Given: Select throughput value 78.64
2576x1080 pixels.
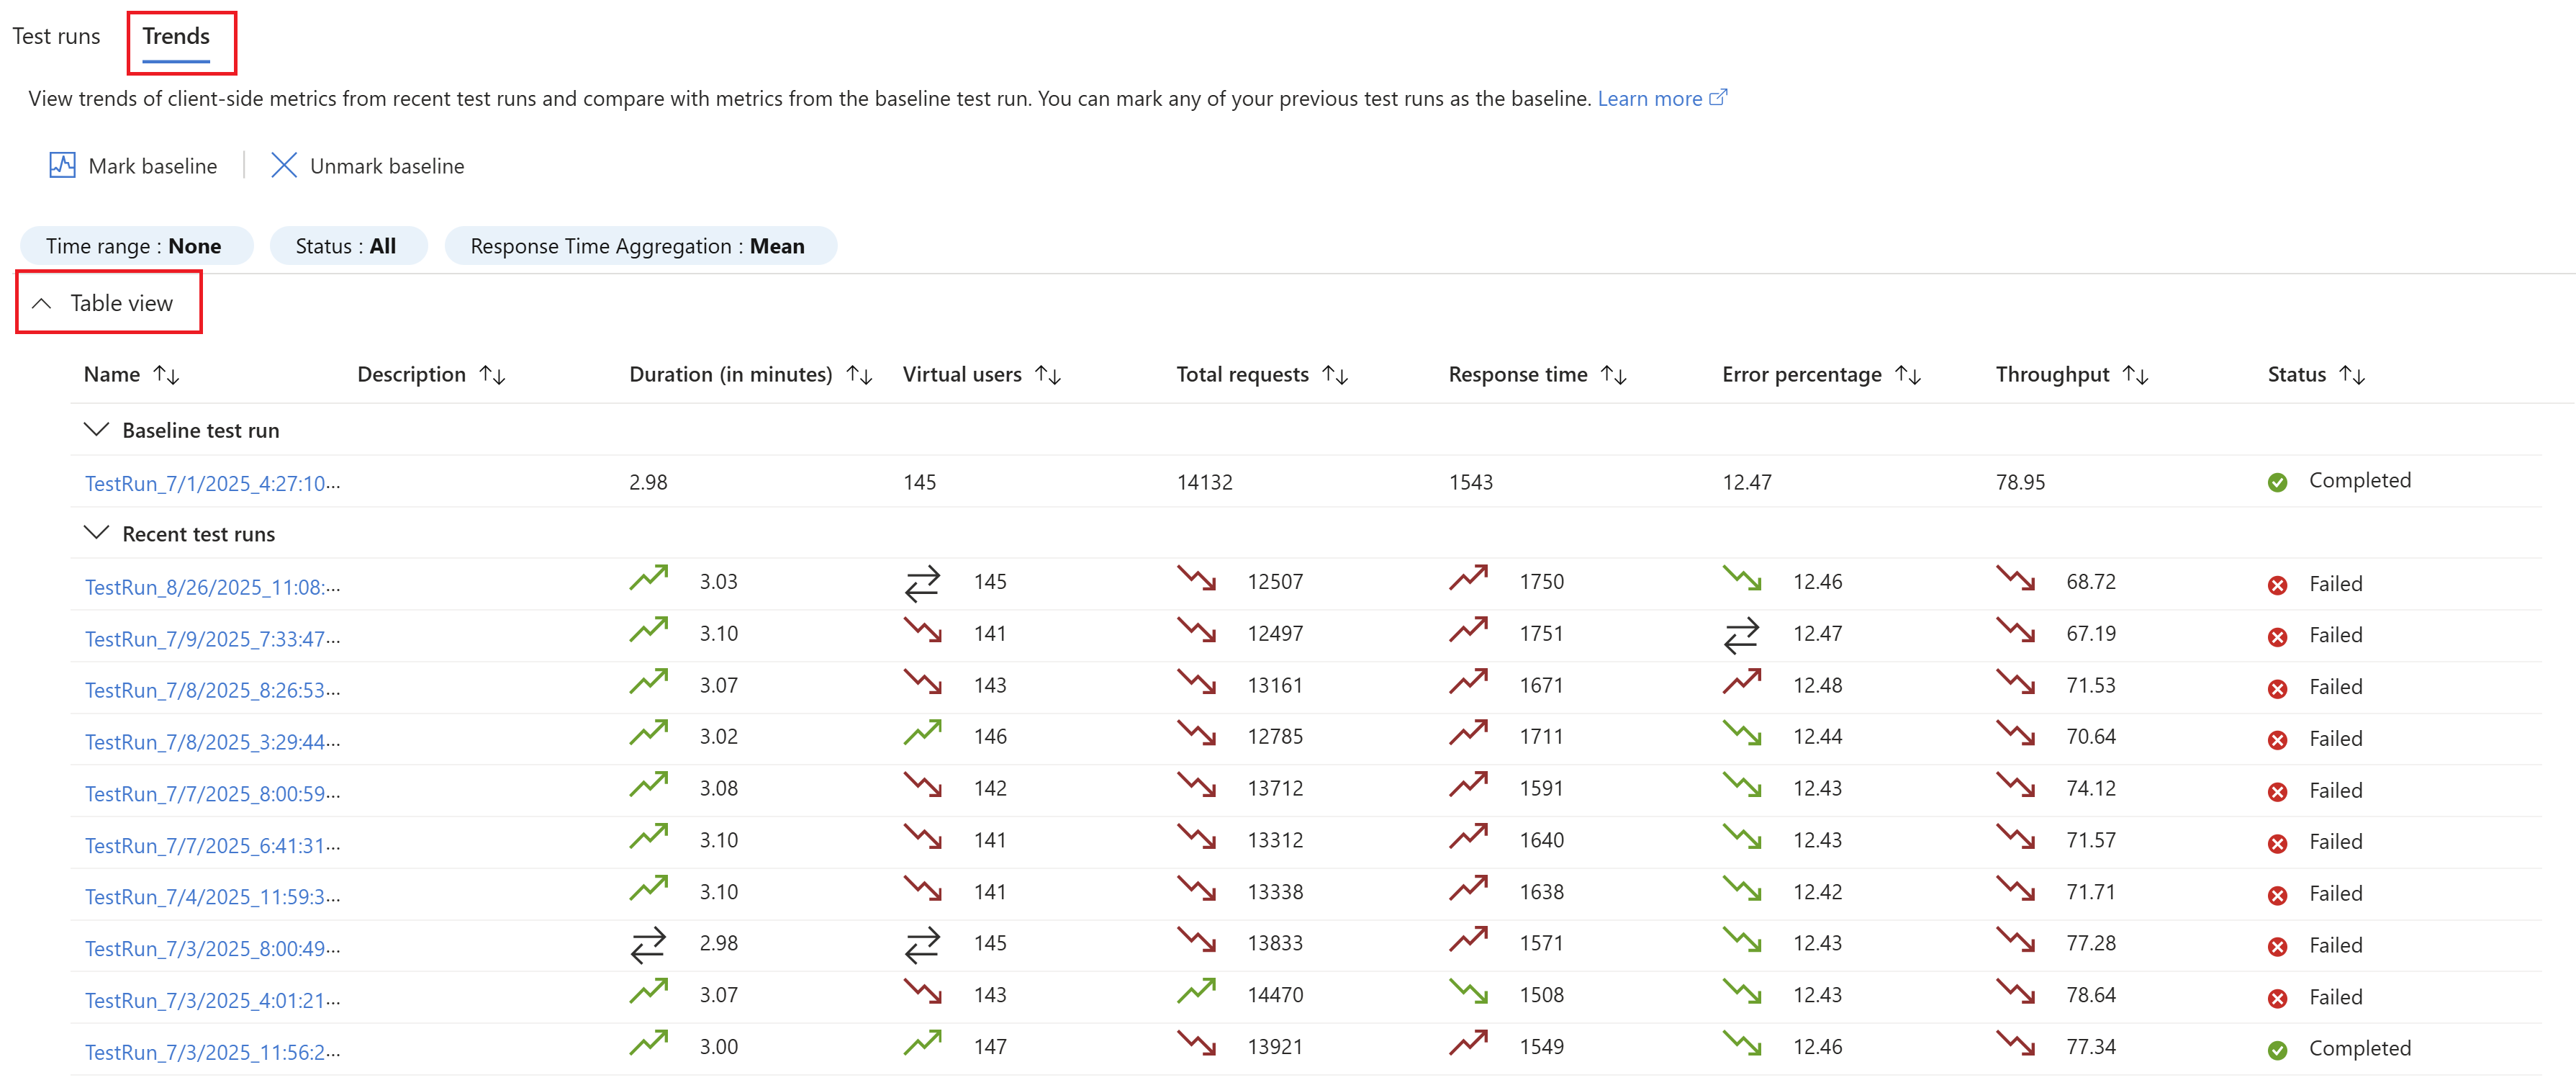Looking at the screenshot, I should click(x=2091, y=995).
